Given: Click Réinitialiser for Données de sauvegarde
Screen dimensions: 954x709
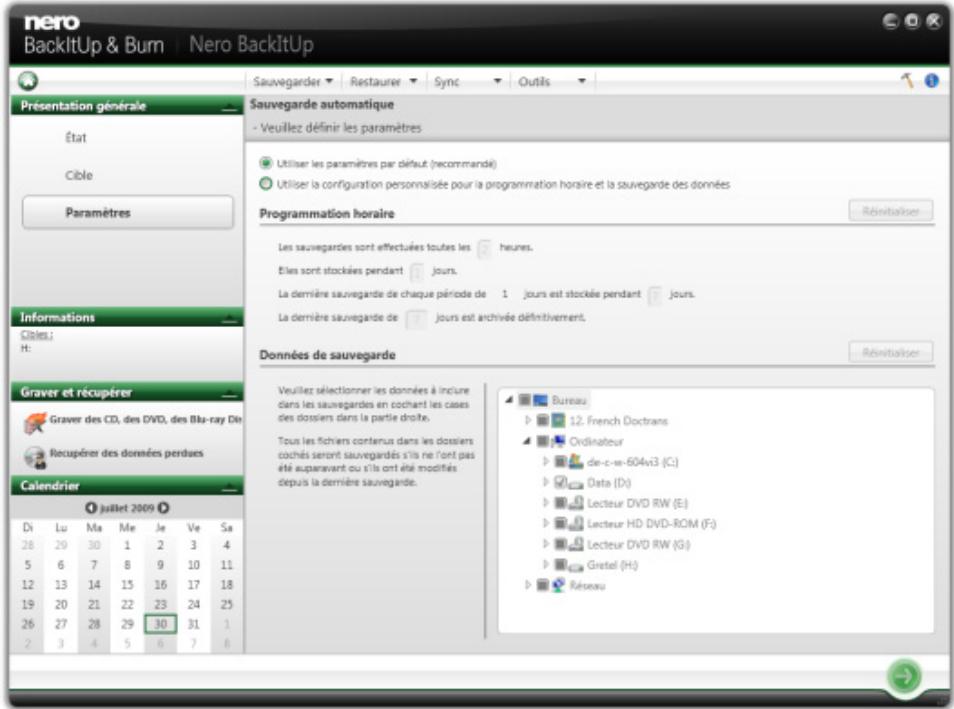Looking at the screenshot, I should (891, 352).
